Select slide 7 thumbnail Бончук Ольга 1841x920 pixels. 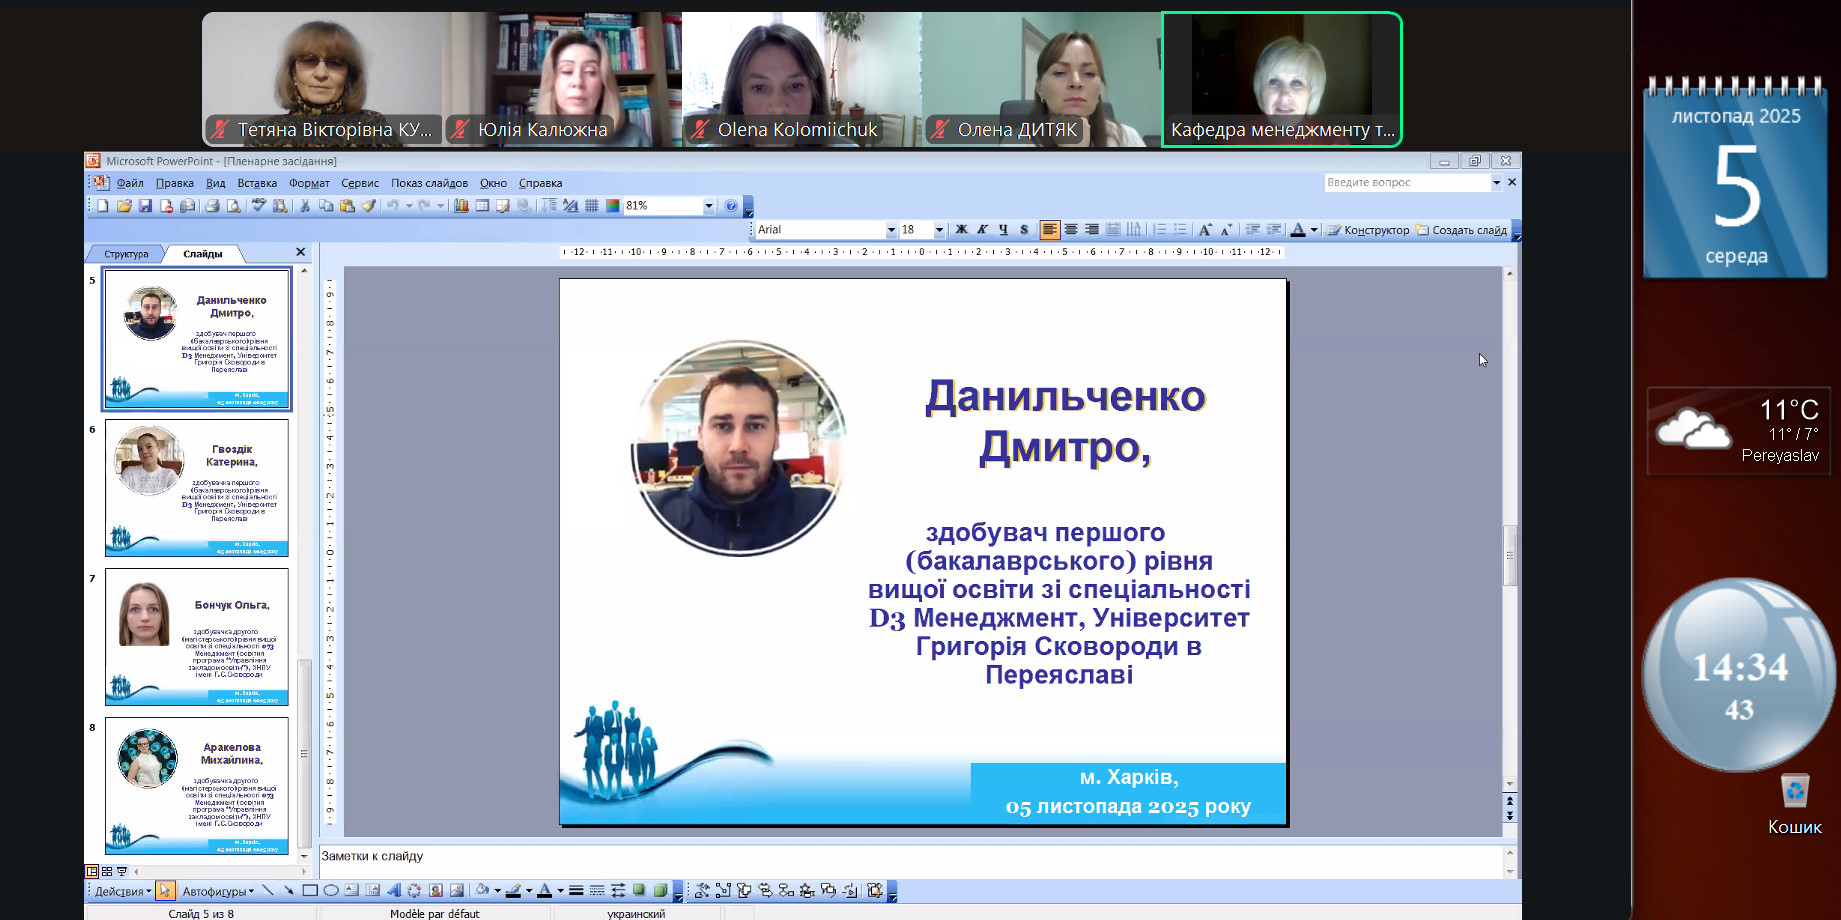(197, 637)
